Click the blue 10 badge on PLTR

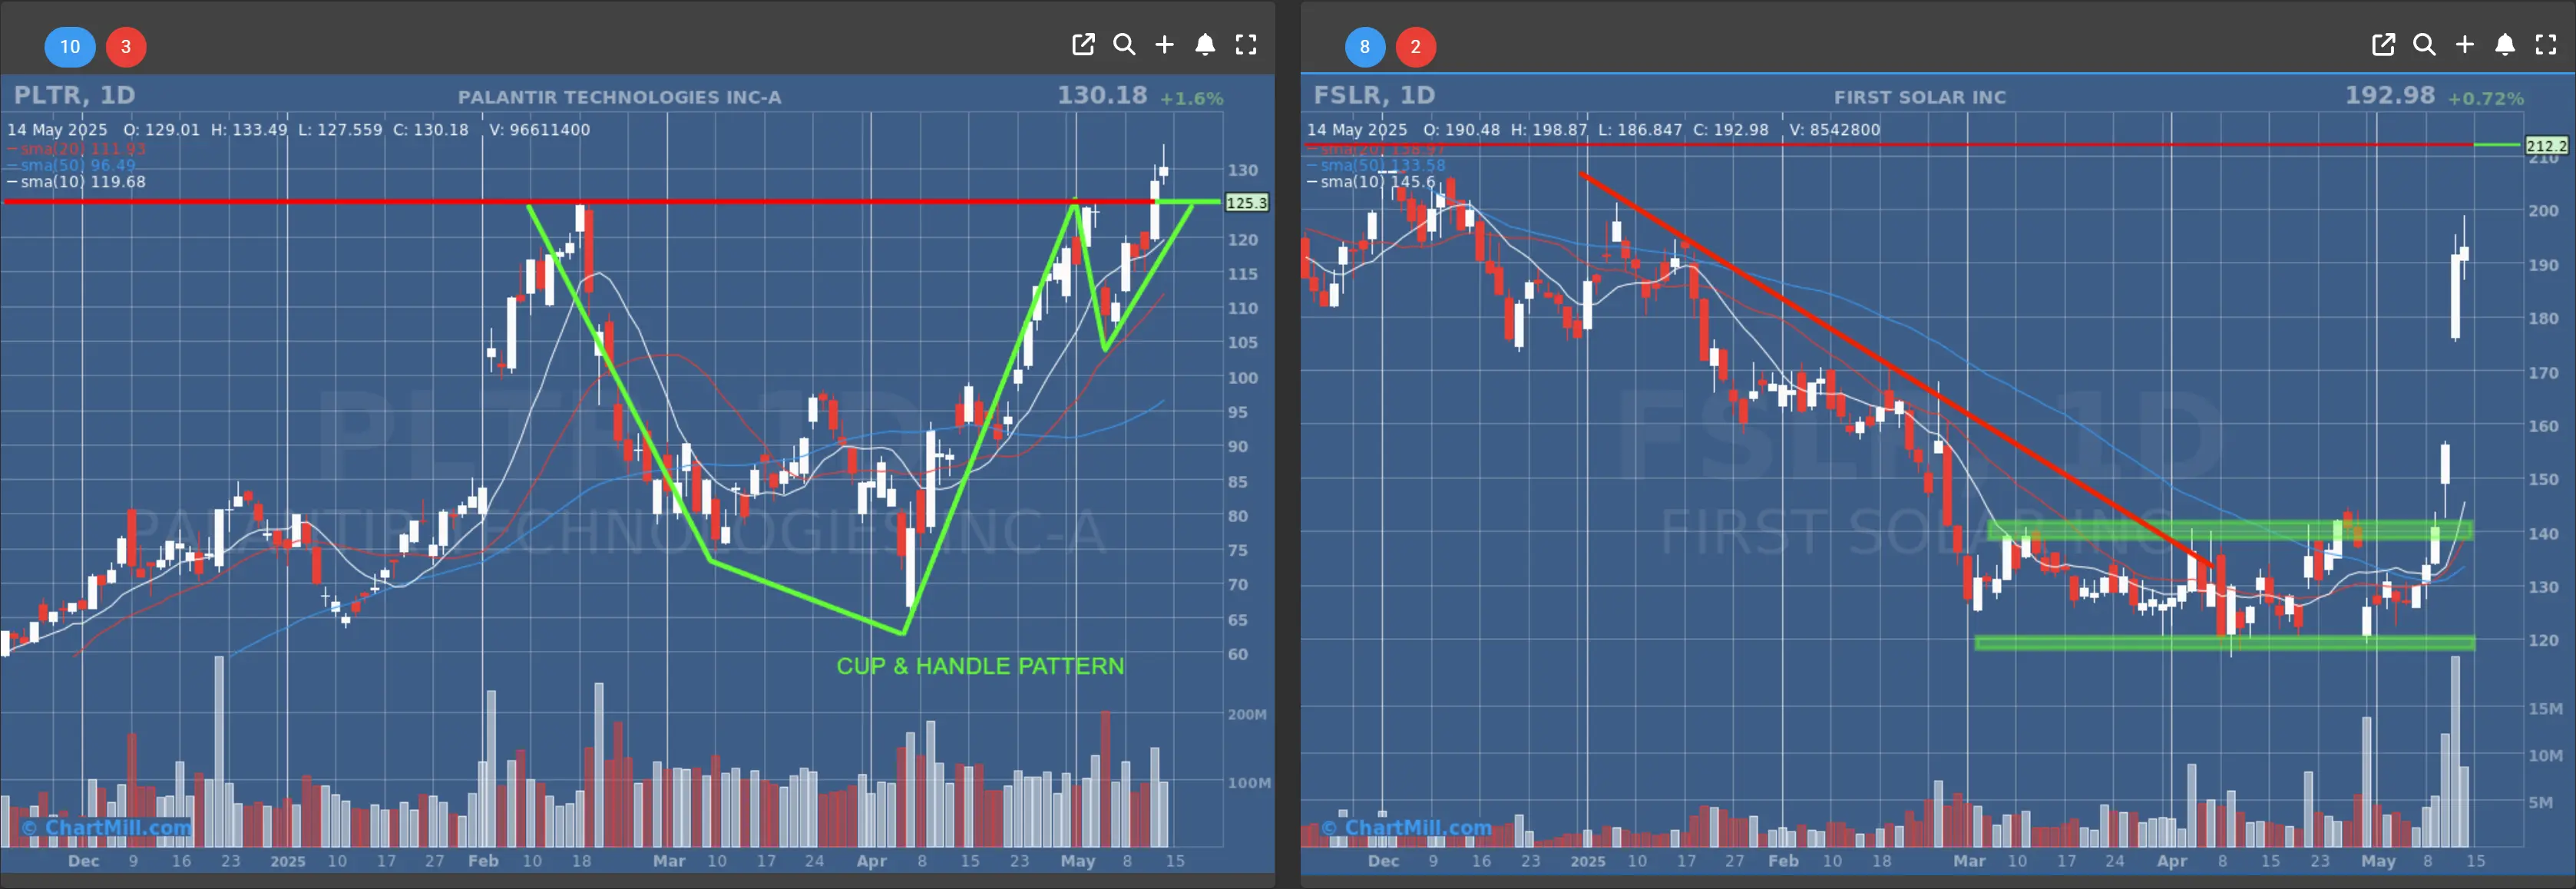[70, 46]
